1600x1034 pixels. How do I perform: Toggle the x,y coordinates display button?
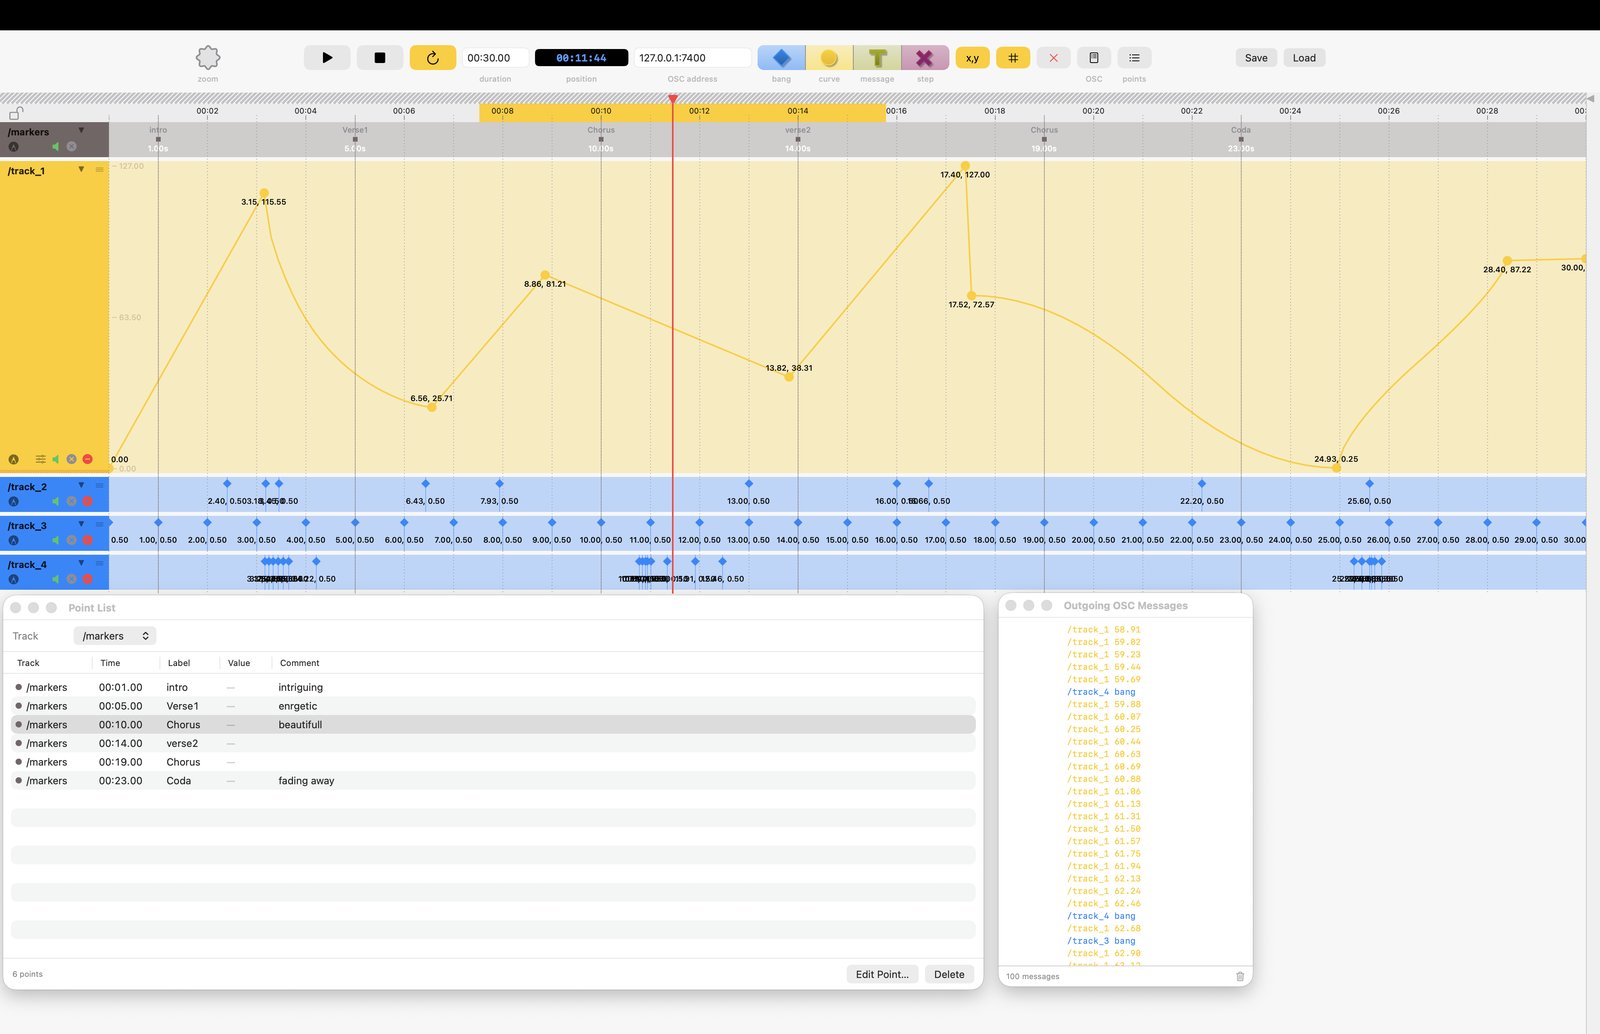tap(972, 58)
